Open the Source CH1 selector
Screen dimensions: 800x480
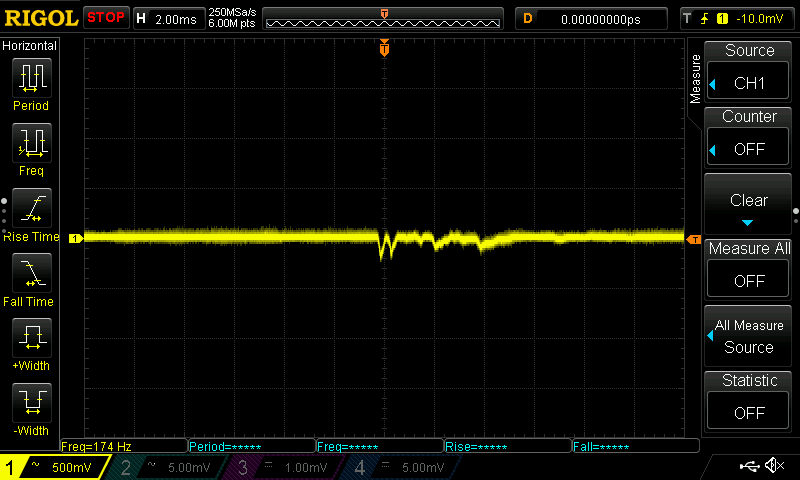click(x=748, y=83)
